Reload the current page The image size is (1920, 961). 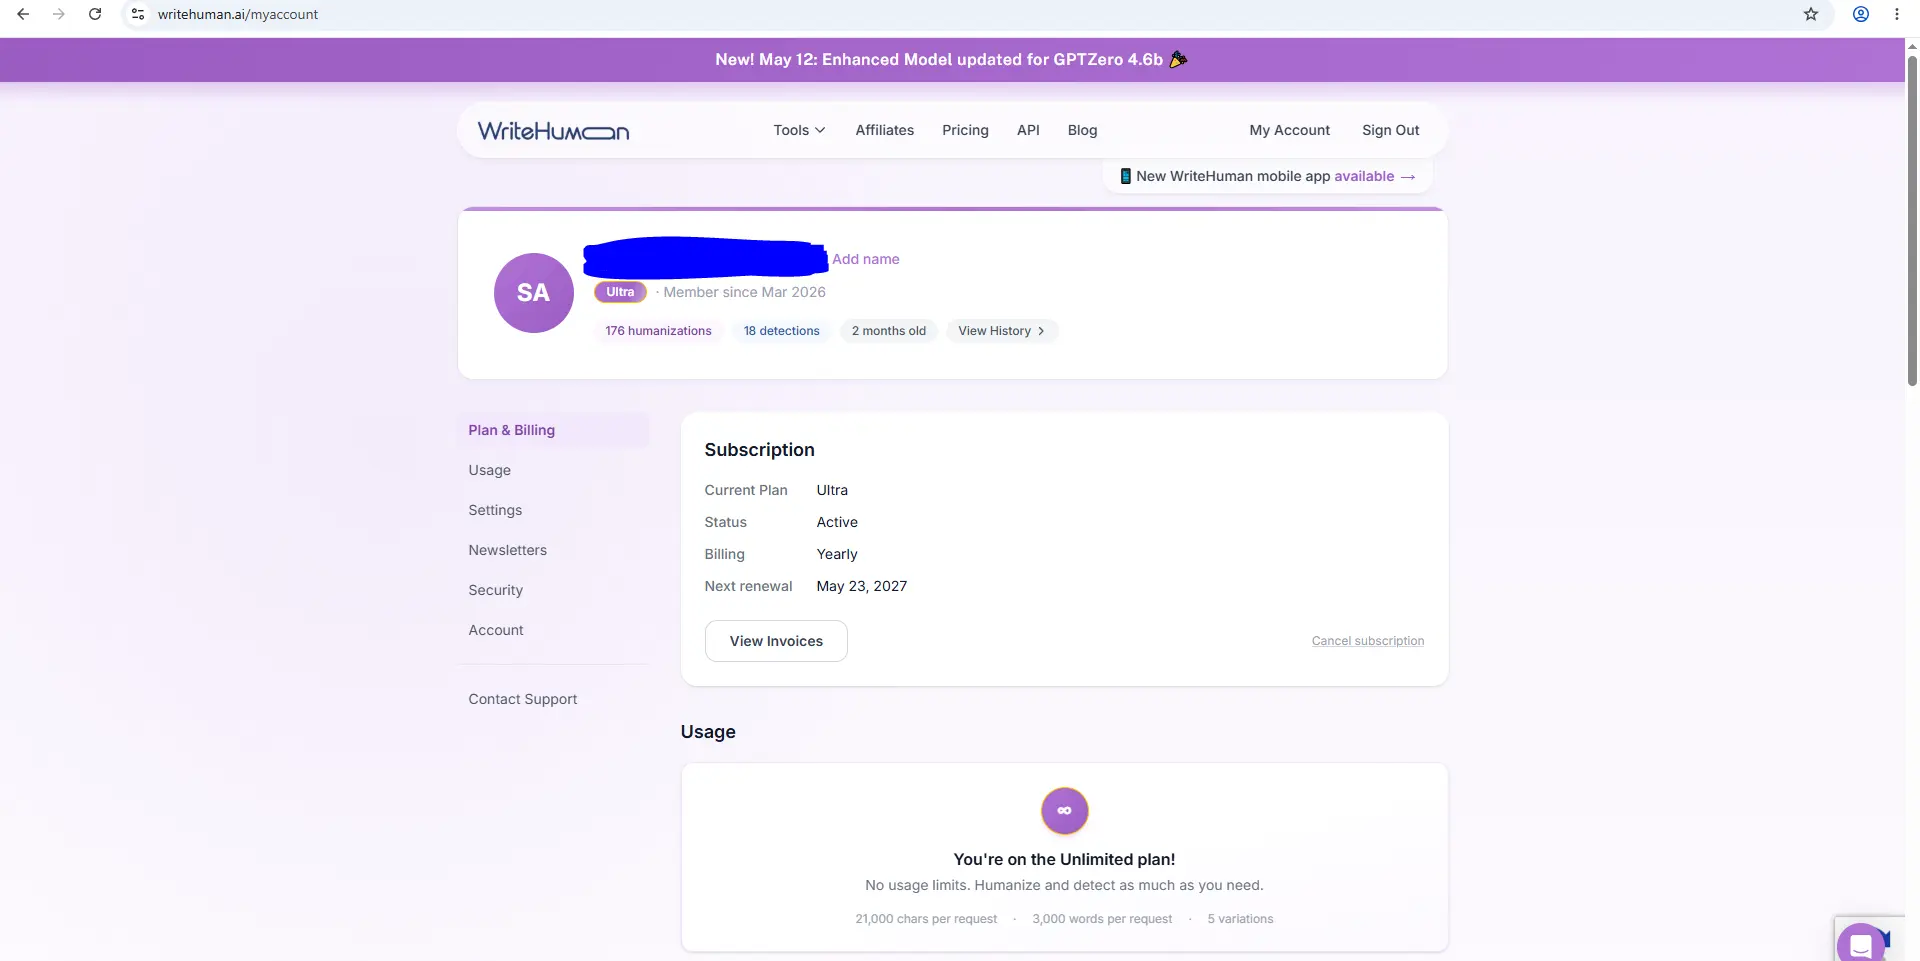[x=95, y=14]
